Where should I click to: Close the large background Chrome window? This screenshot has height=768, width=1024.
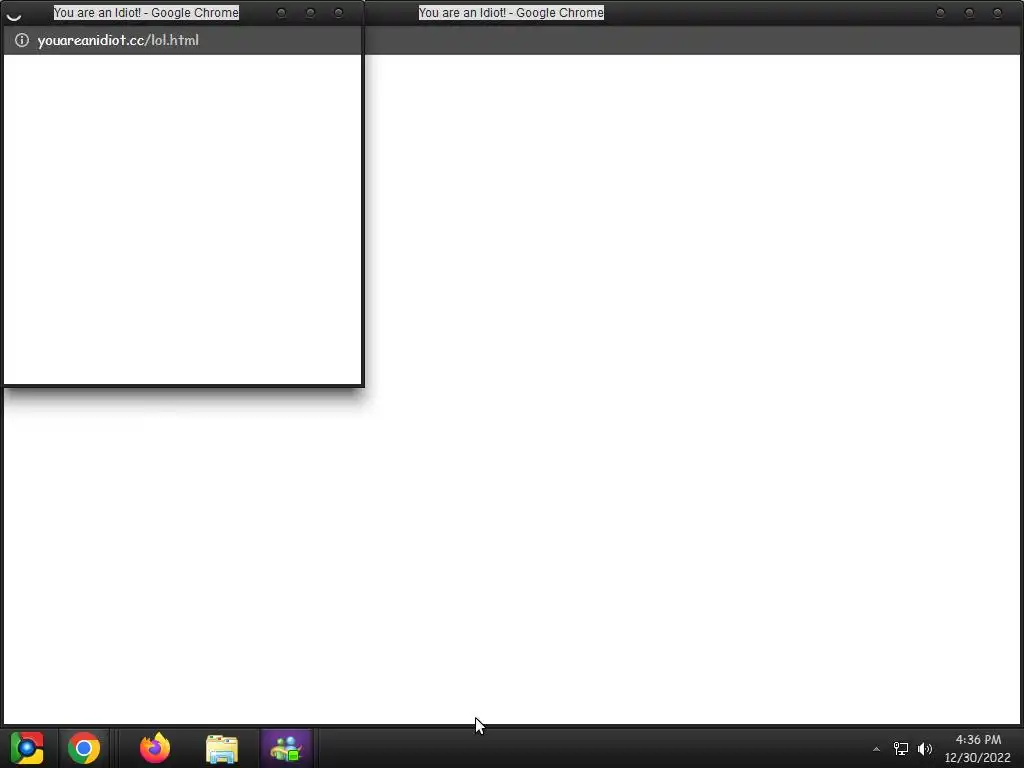tap(997, 12)
